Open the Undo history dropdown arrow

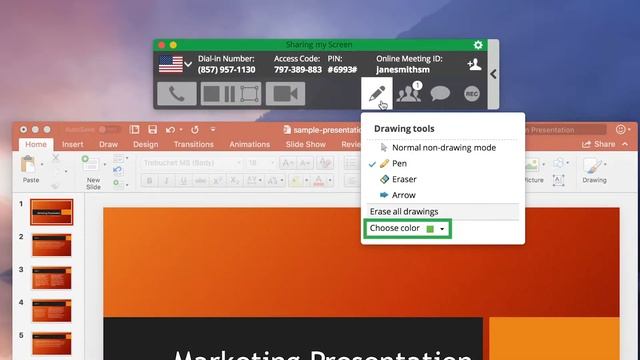point(181,130)
